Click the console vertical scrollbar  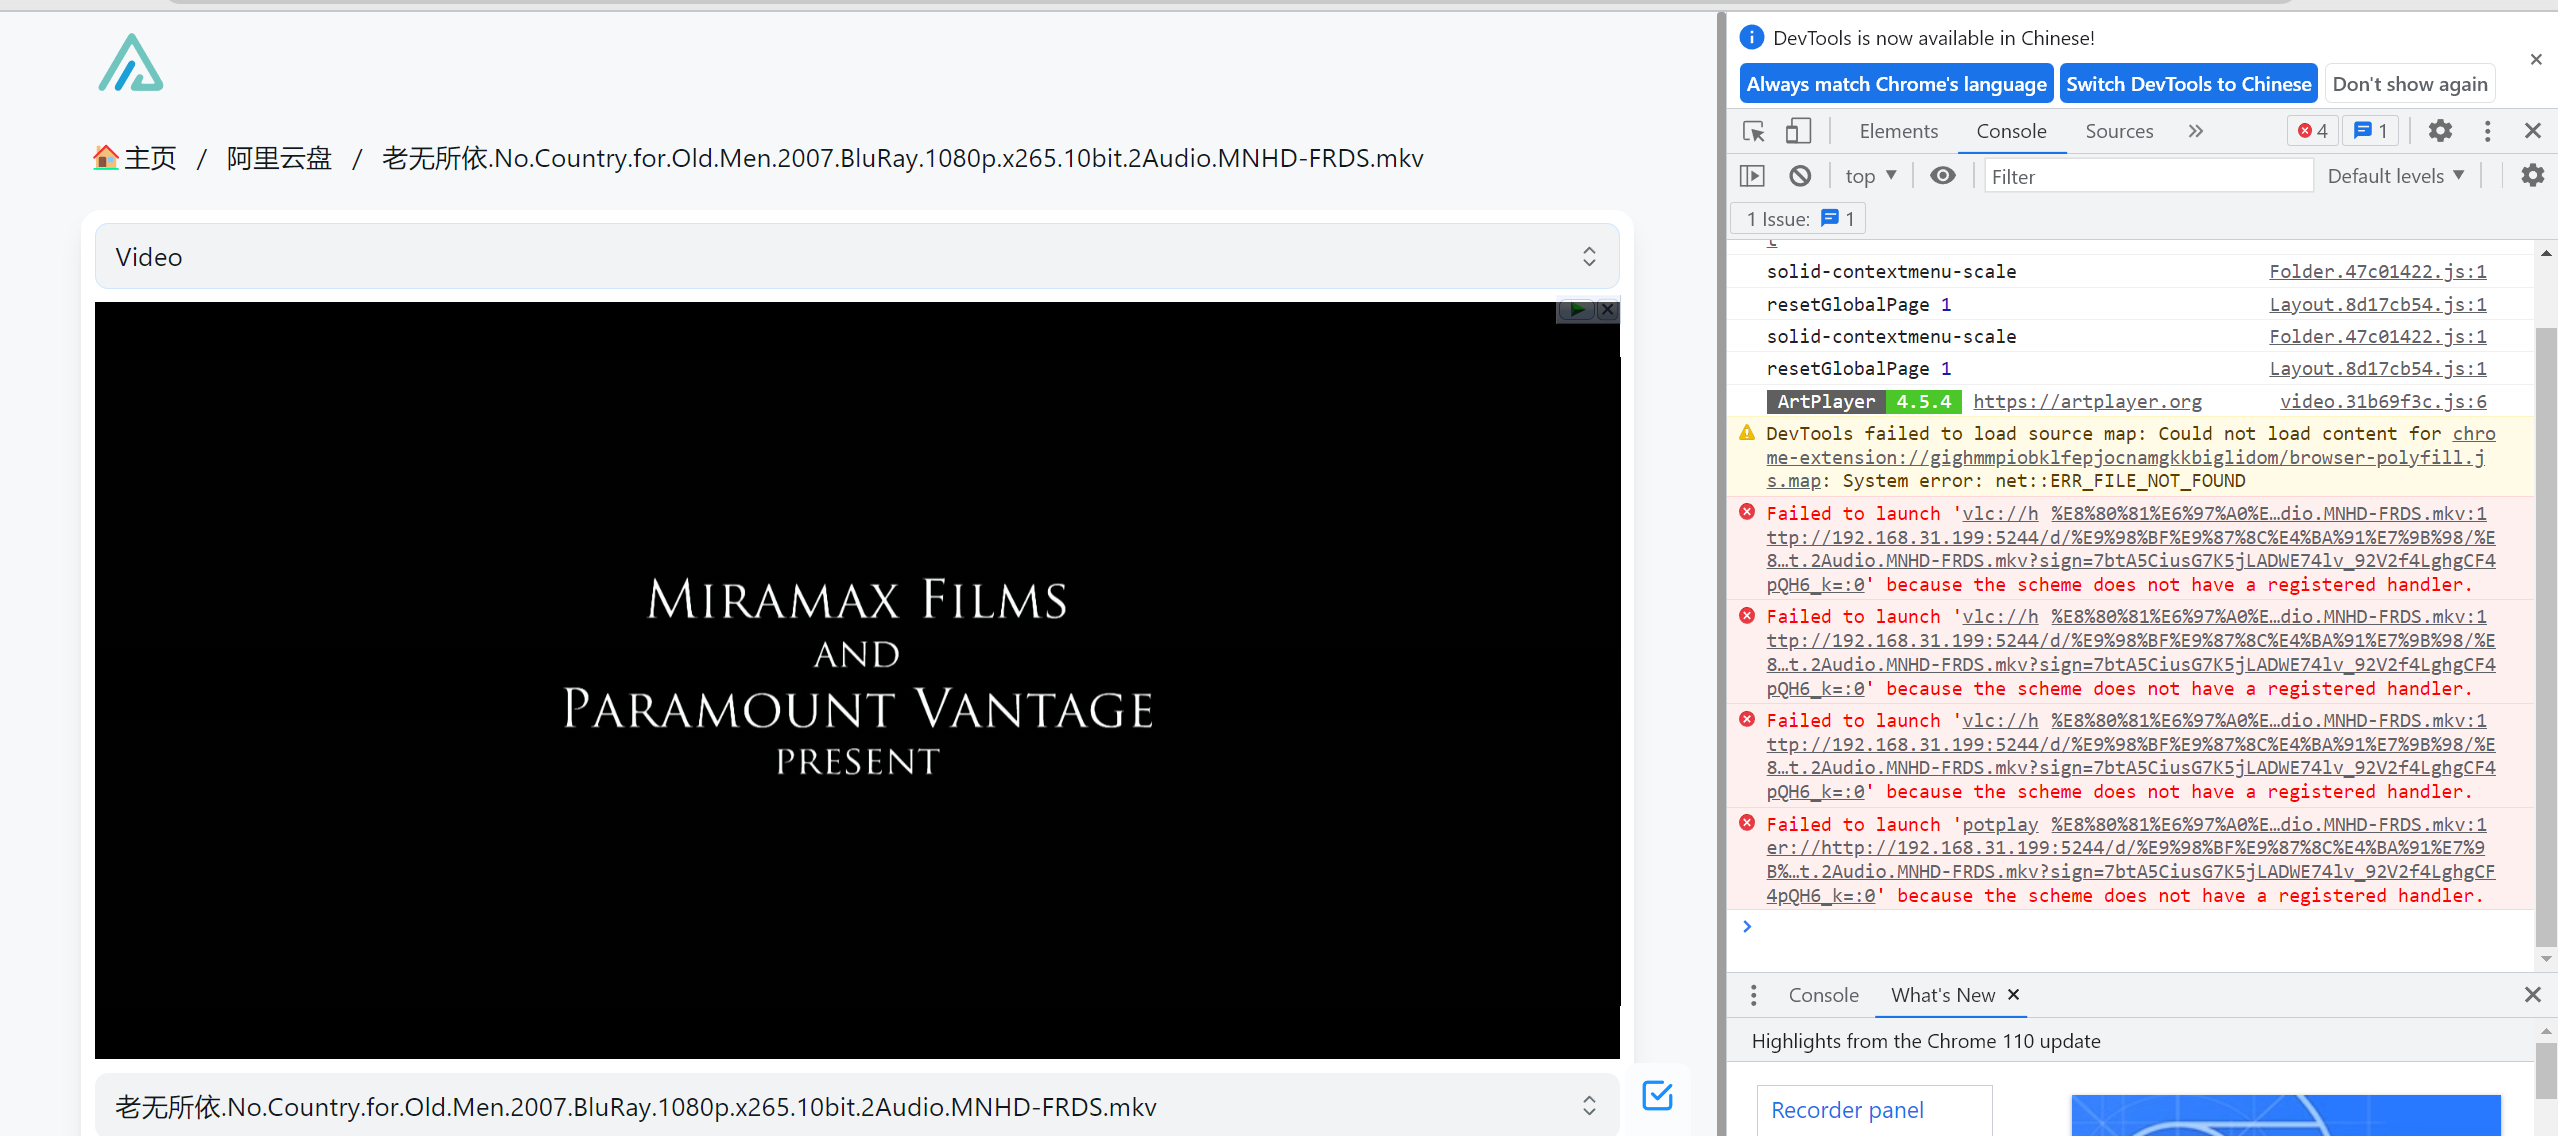click(2546, 636)
